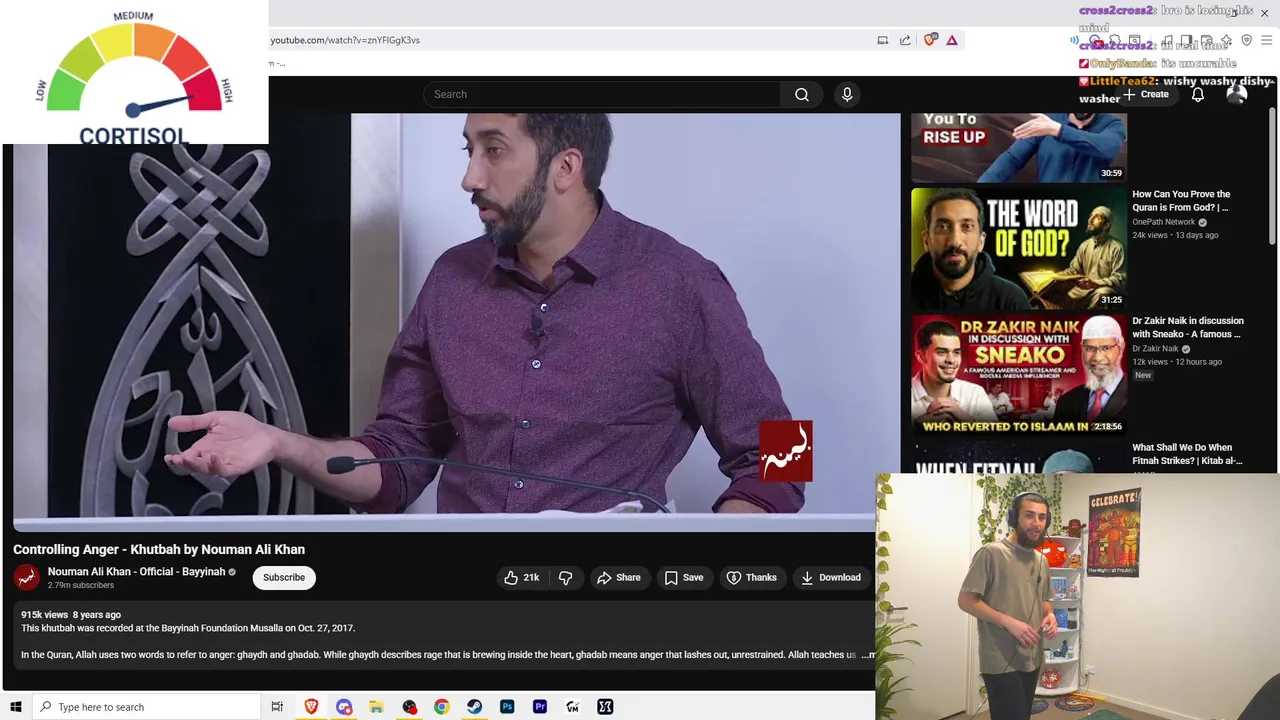
Task: Open the Brave hamburger main menu
Action: 1266,40
